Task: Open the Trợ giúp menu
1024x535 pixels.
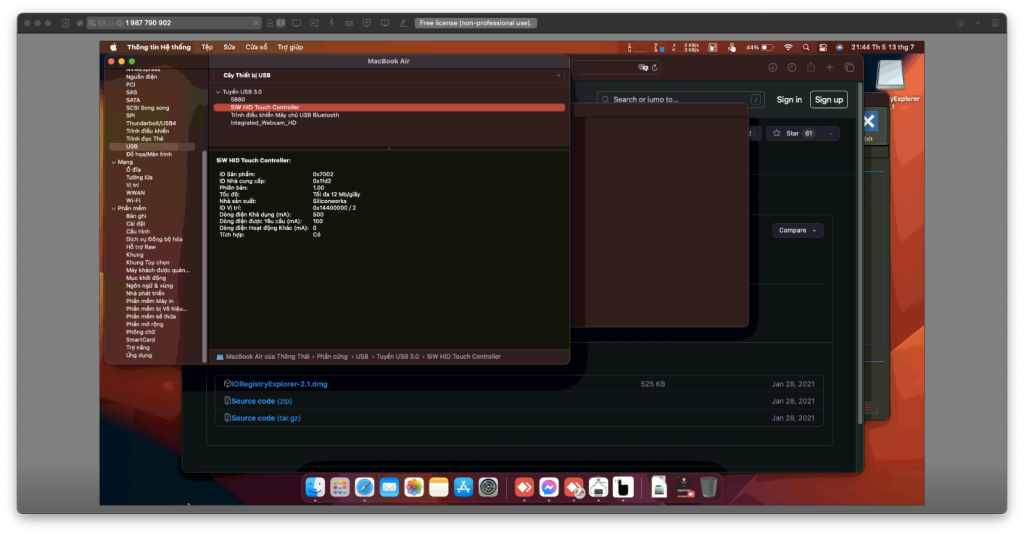Action: pyautogui.click(x=290, y=47)
